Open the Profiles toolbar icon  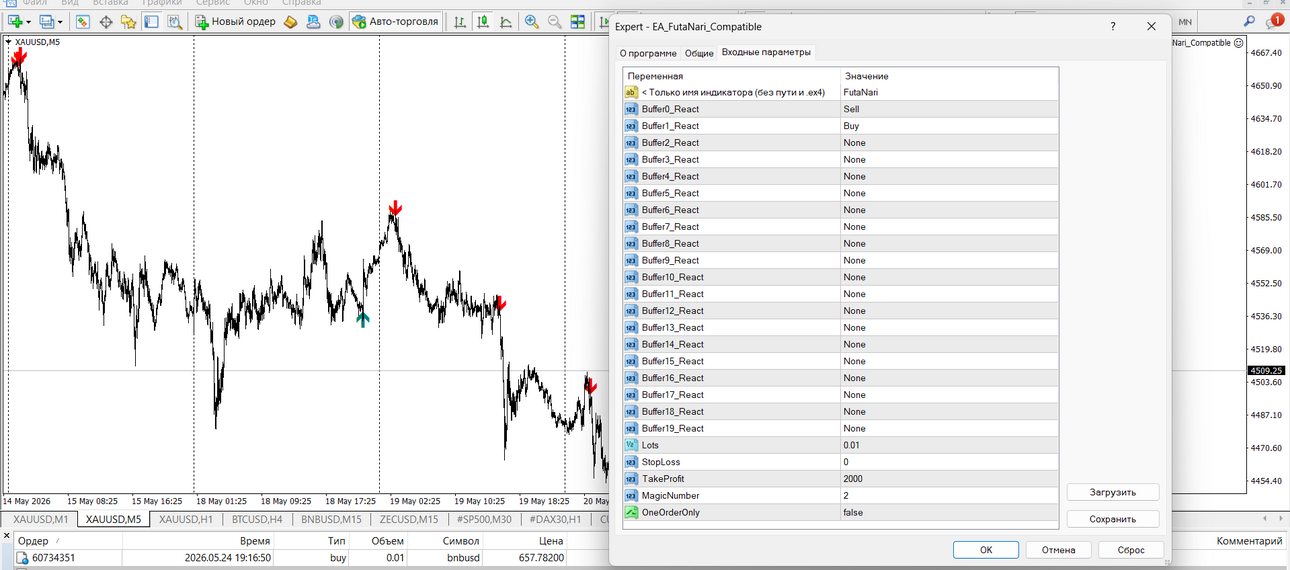[47, 21]
